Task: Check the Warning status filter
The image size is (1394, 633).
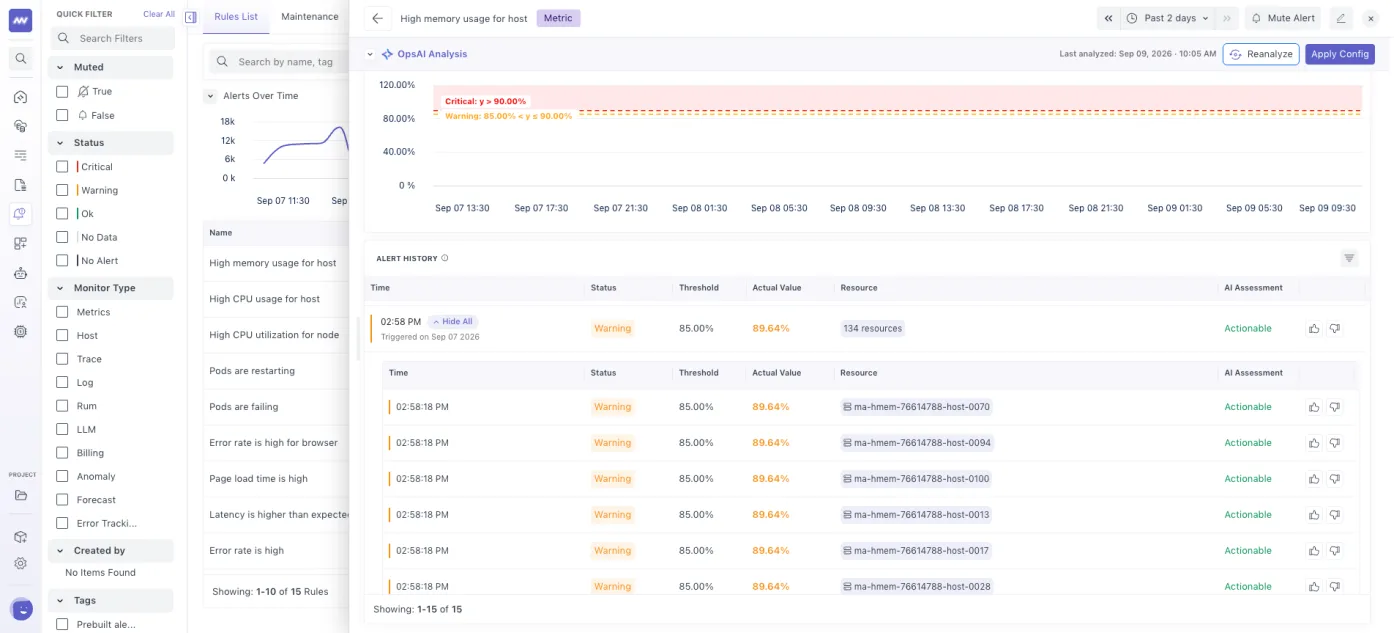Action: 62,190
